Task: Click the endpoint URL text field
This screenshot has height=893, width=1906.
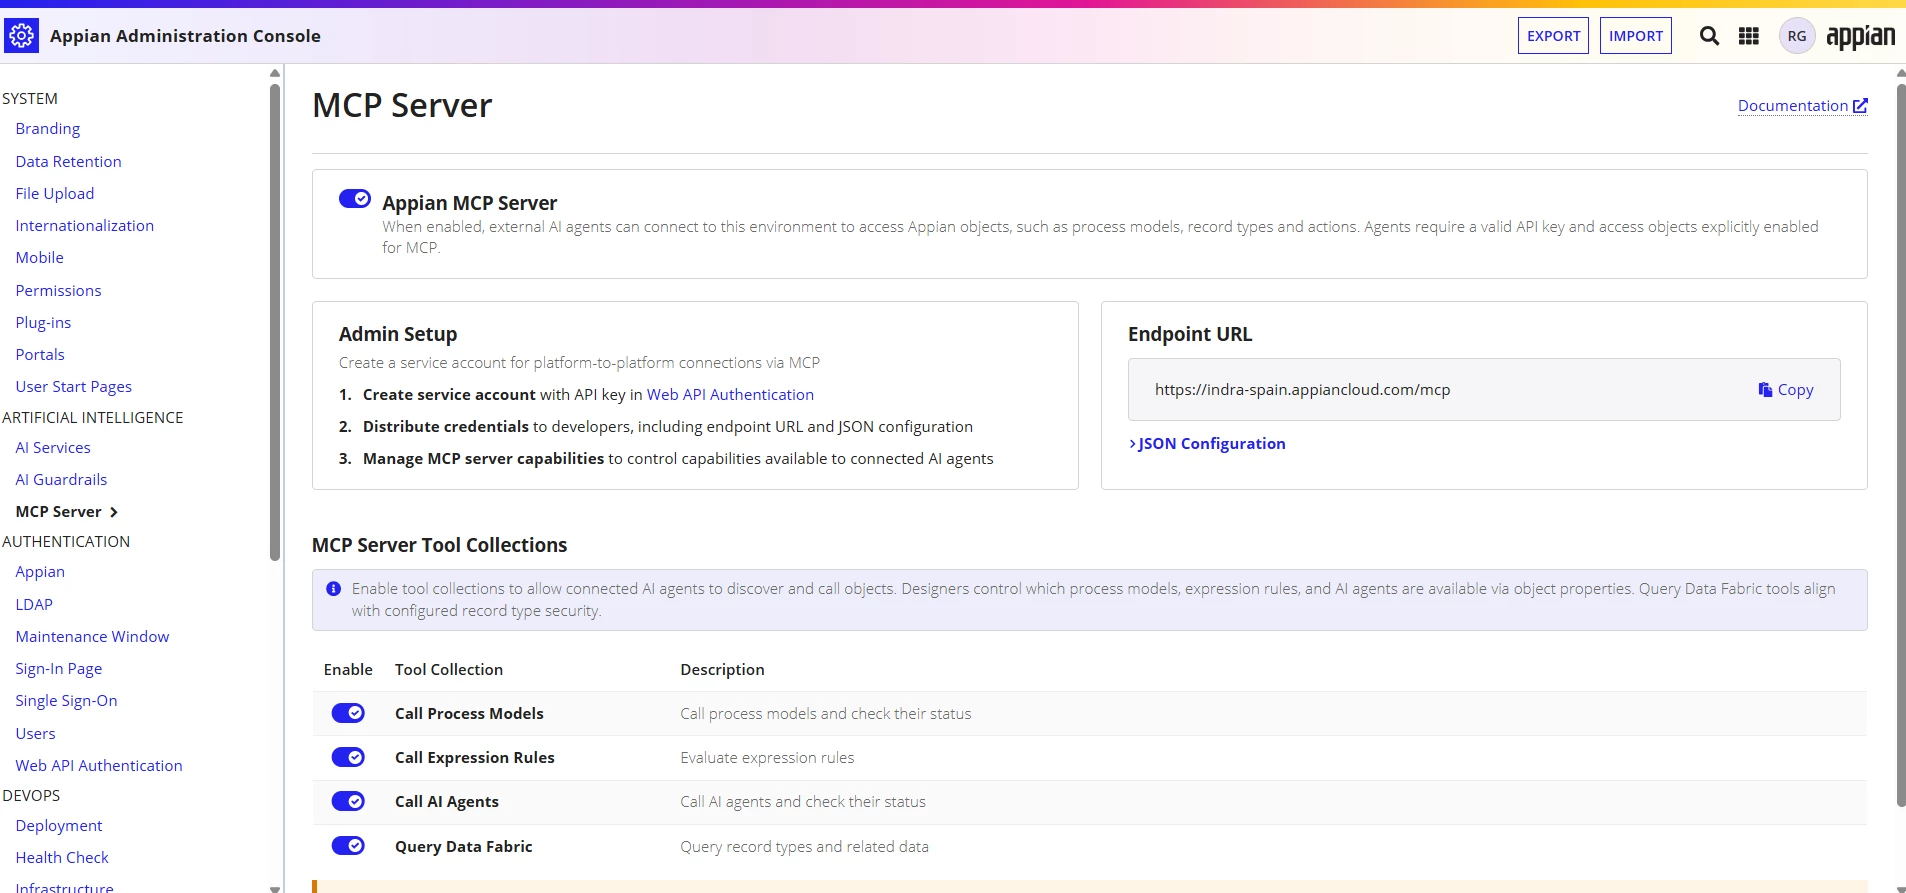Action: click(x=1484, y=390)
